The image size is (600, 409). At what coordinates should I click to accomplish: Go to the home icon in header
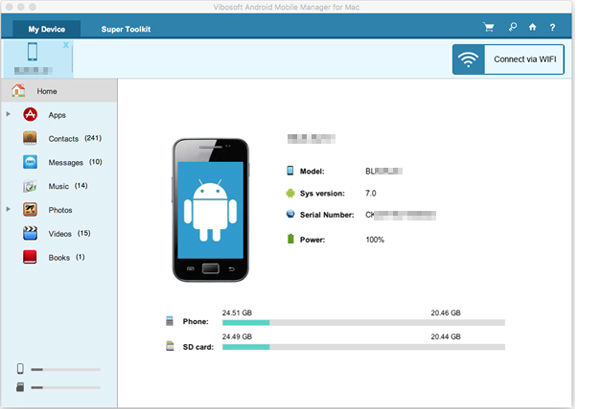pos(532,27)
